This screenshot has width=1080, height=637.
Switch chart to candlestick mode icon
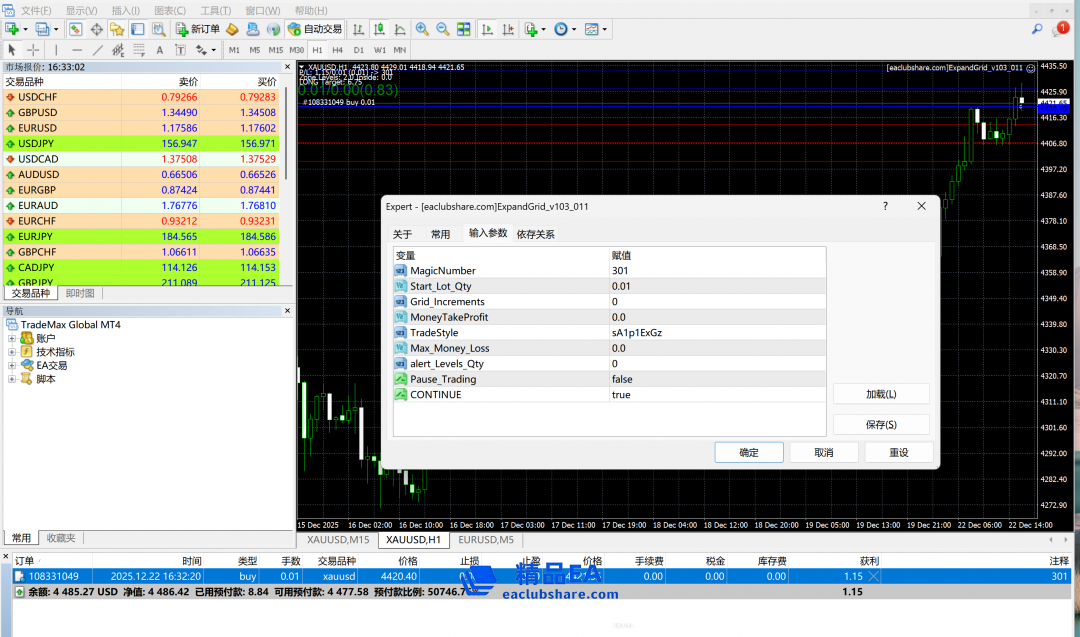tap(379, 29)
